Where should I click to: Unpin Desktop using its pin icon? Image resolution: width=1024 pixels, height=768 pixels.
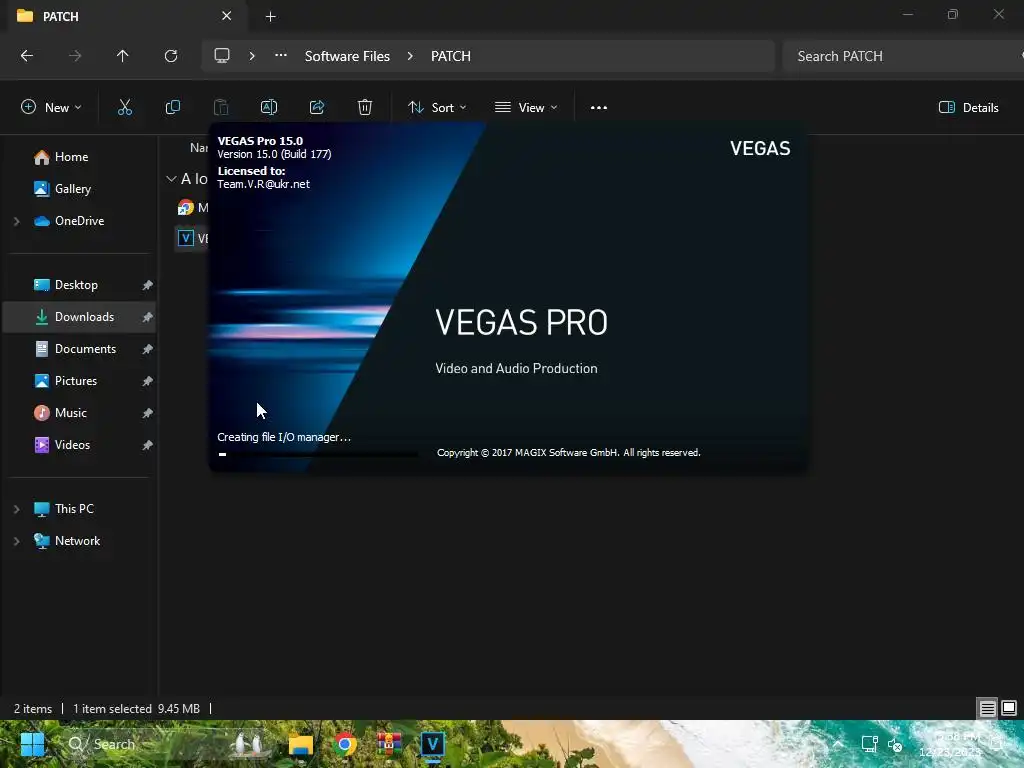pyautogui.click(x=148, y=285)
